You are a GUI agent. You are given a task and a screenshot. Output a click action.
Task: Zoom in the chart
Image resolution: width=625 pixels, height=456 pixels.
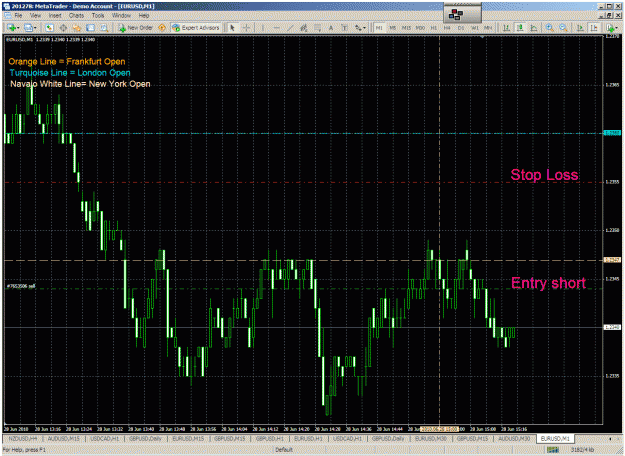[x=550, y=28]
